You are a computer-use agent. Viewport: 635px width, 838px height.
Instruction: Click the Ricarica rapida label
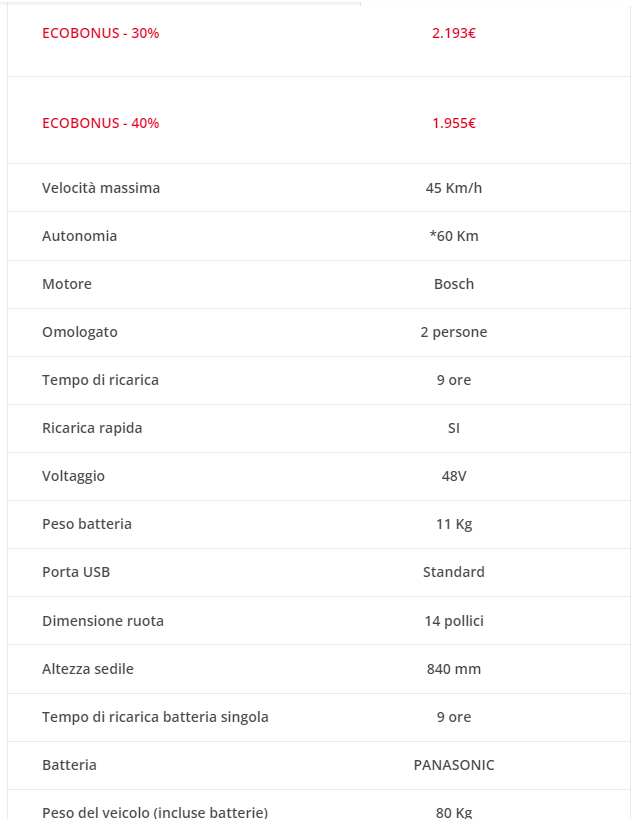click(92, 428)
